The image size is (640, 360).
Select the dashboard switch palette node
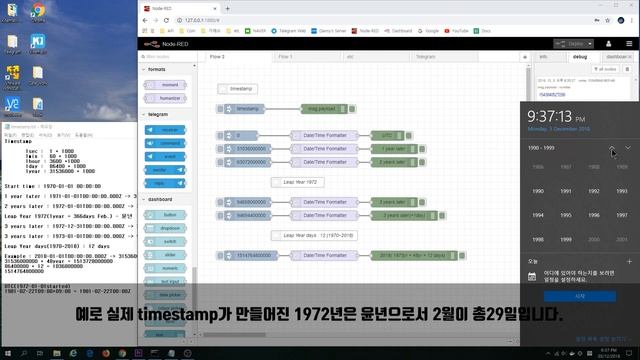pos(165,242)
